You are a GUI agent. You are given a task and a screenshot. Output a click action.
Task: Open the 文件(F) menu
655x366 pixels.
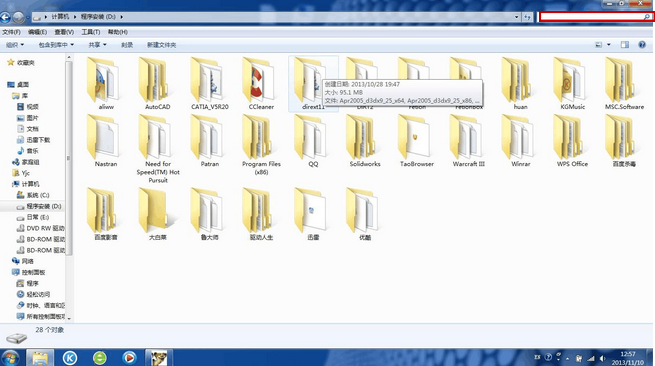click(x=11, y=32)
